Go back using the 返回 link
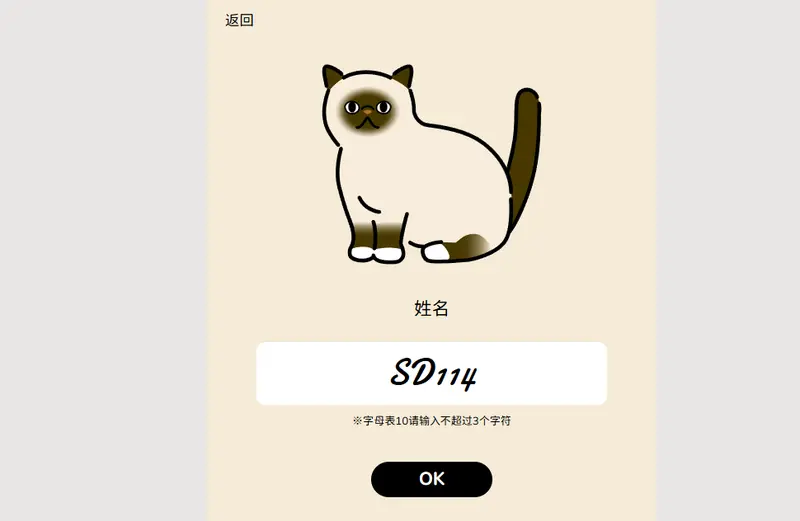Screen dimensions: 800x521 pyautogui.click(x=239, y=20)
